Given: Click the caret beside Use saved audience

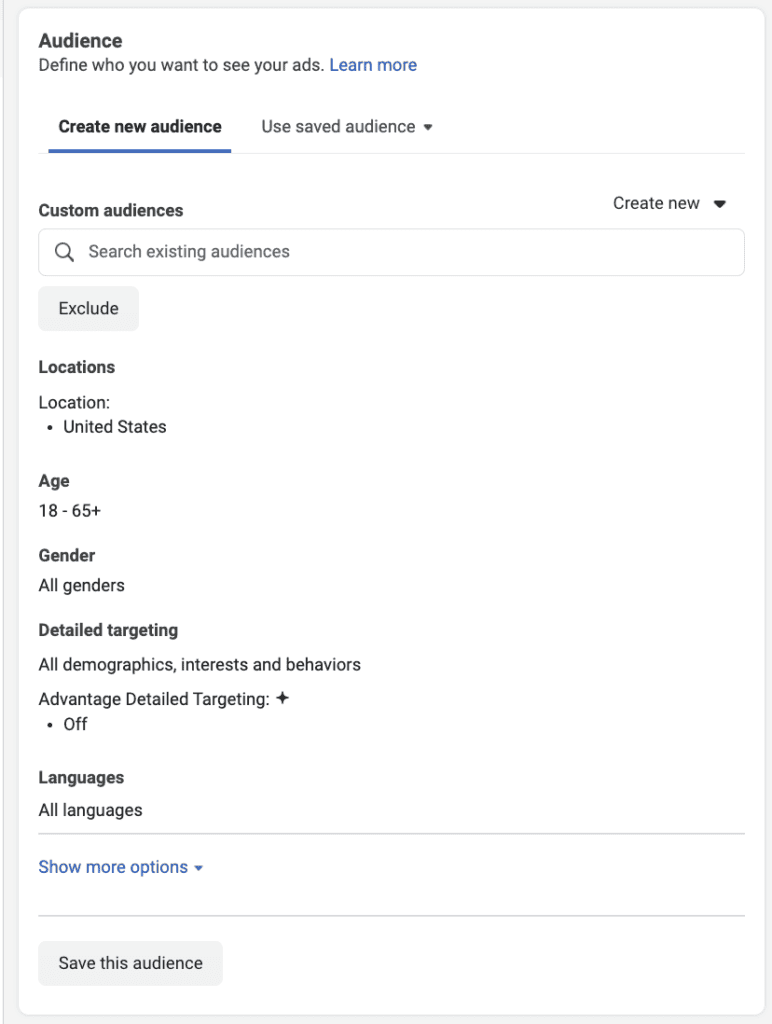Looking at the screenshot, I should click(428, 127).
